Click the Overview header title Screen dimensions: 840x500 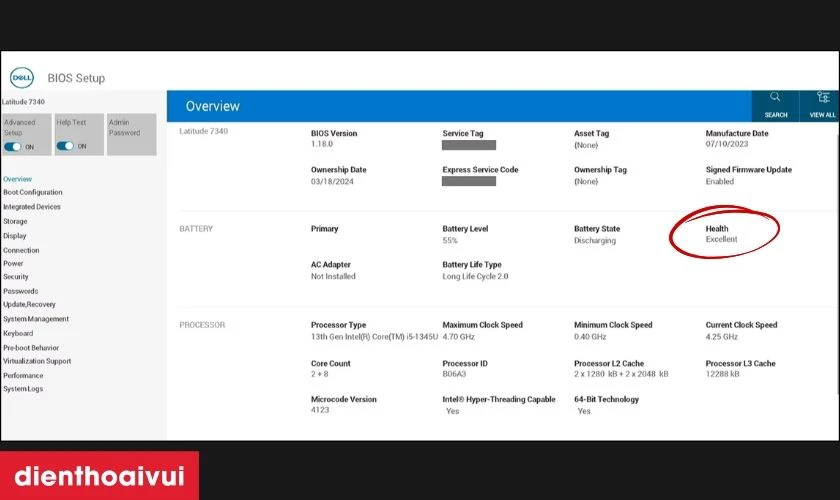coord(213,106)
